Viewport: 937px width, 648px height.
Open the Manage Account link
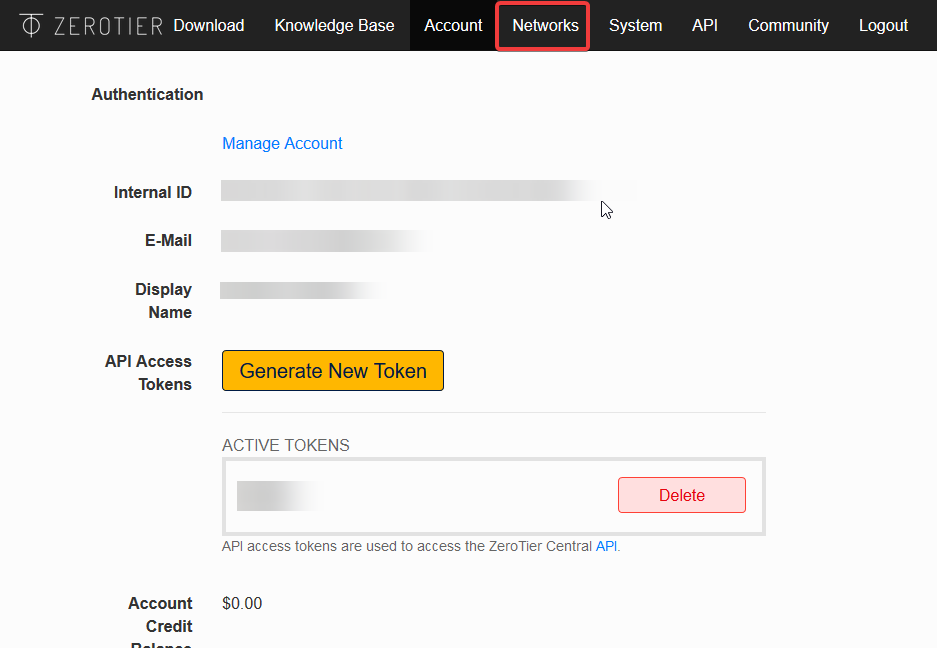coord(282,143)
